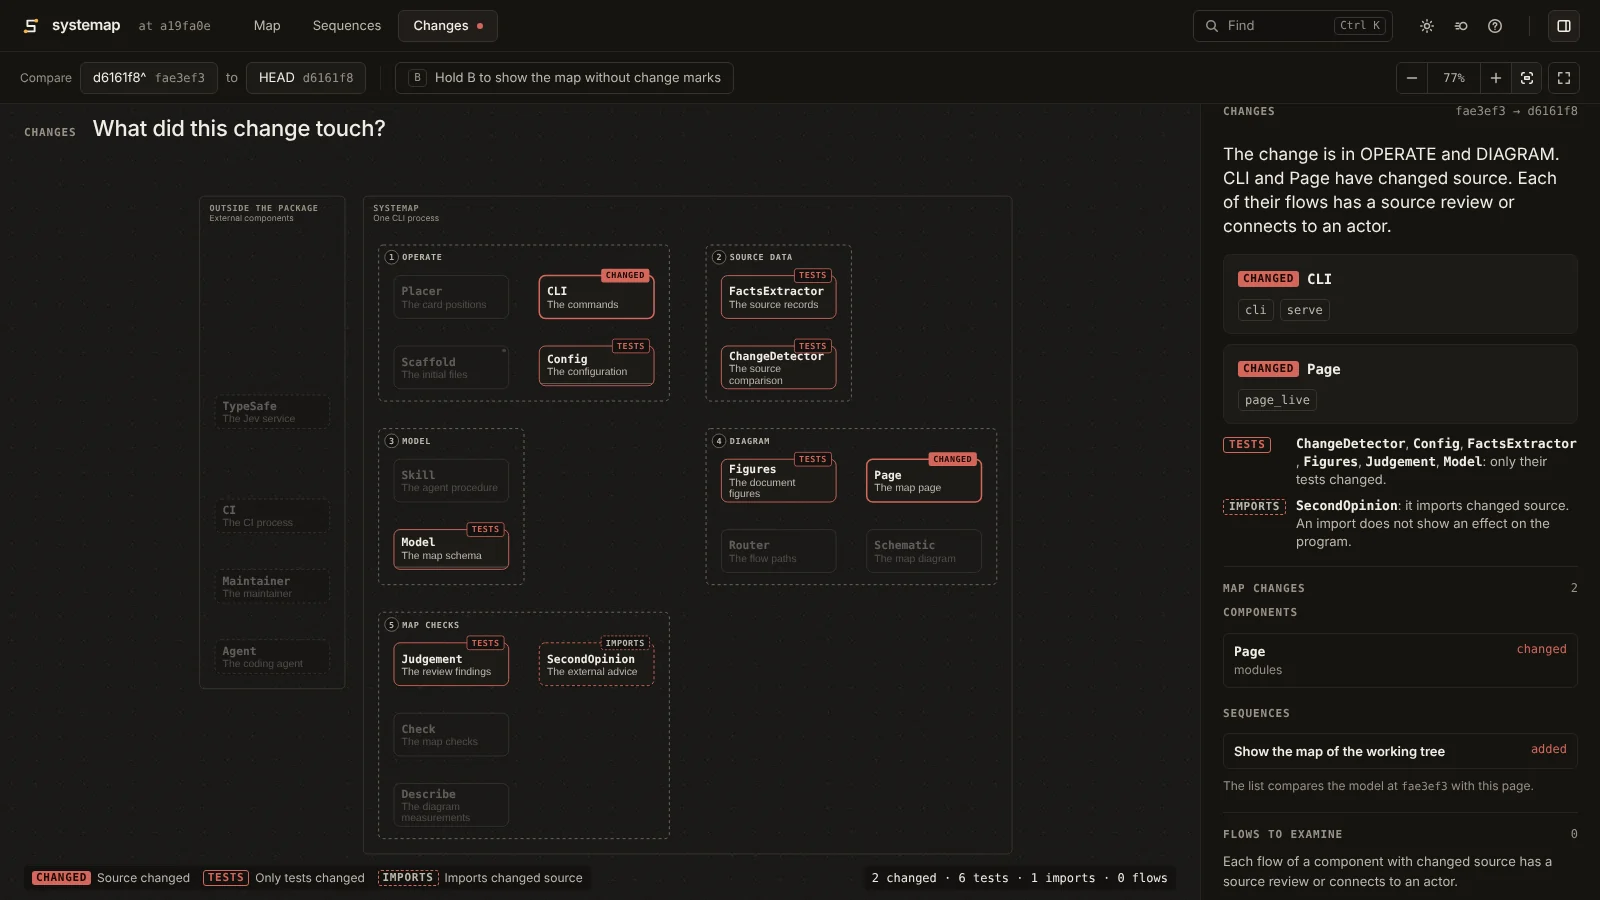Click the IMPORTS legend badge at bottom
This screenshot has width=1600, height=900.
[407, 878]
